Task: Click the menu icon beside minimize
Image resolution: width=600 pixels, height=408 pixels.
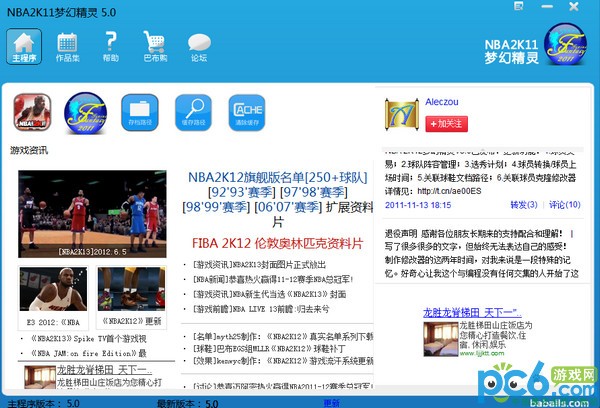Action: click(x=518, y=6)
